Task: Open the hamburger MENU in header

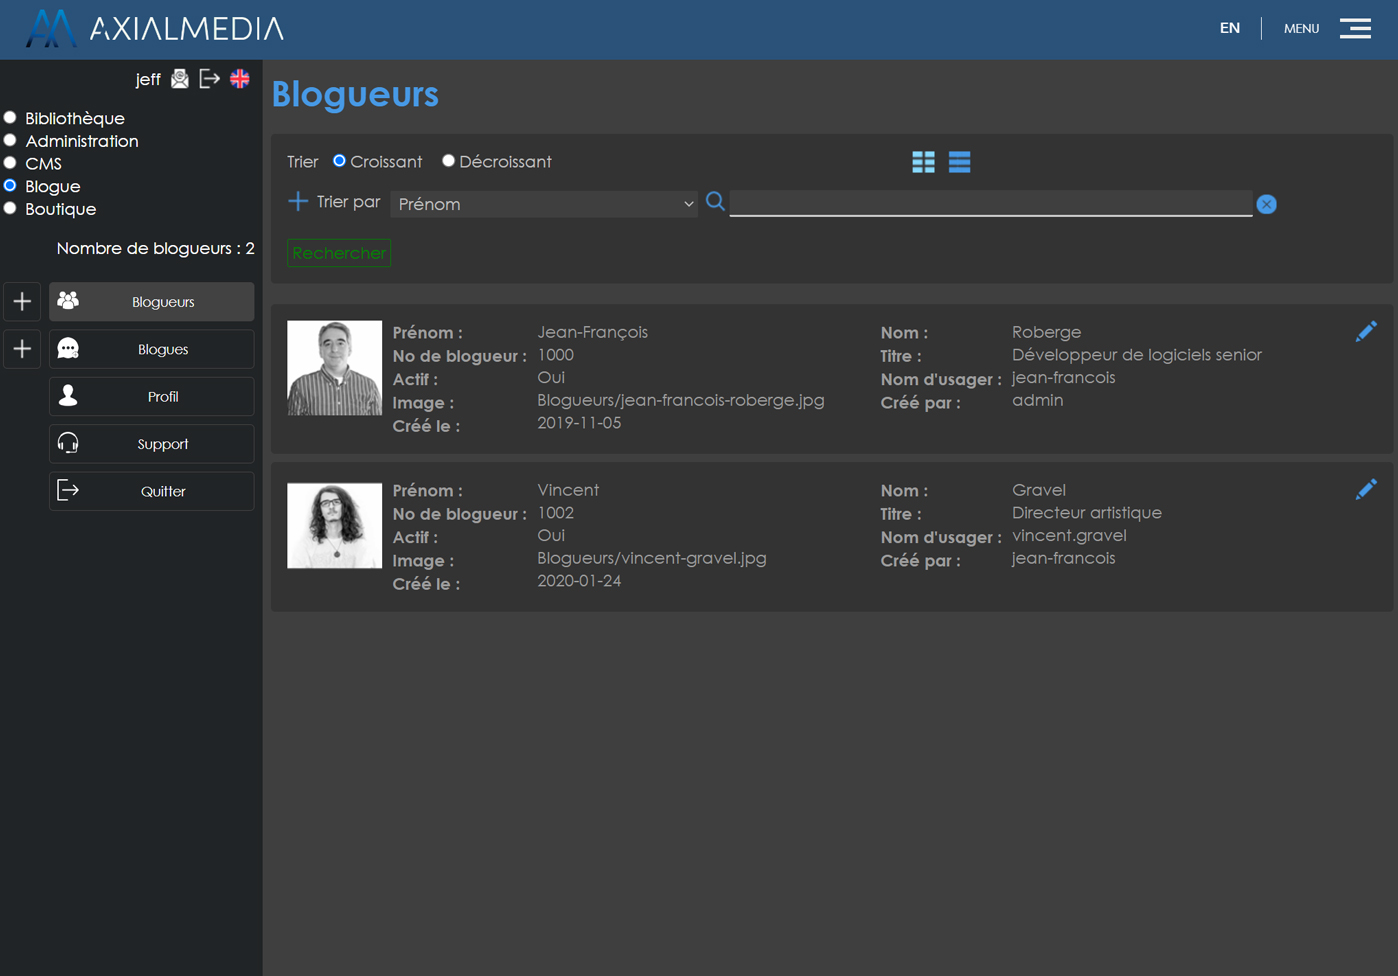Action: (x=1355, y=28)
